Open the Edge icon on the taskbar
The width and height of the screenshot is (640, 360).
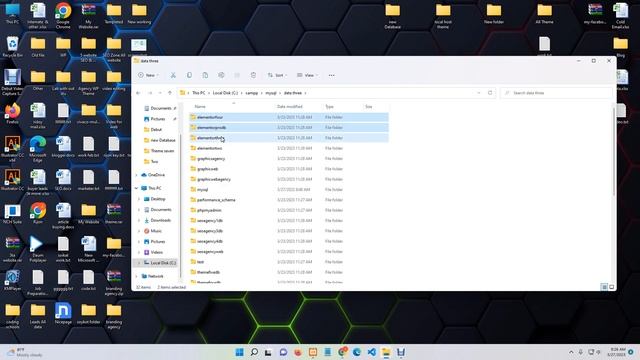click(357, 352)
